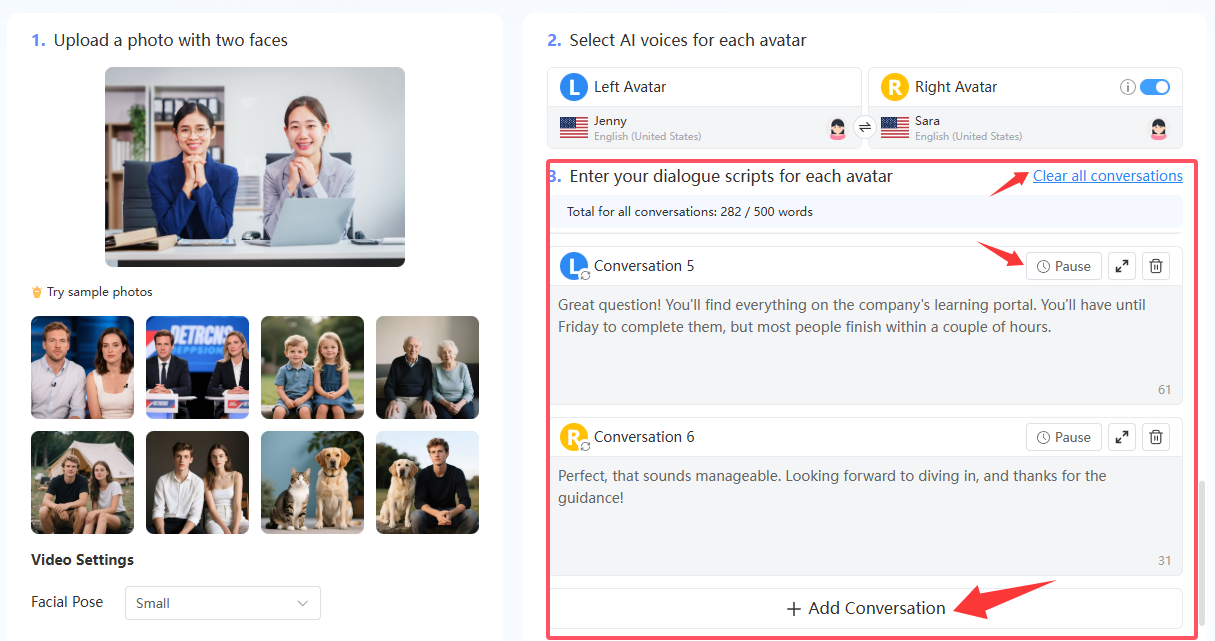Viewport: 1215px width, 641px height.
Task: Select the elderly couple sample photo
Action: pyautogui.click(x=427, y=367)
